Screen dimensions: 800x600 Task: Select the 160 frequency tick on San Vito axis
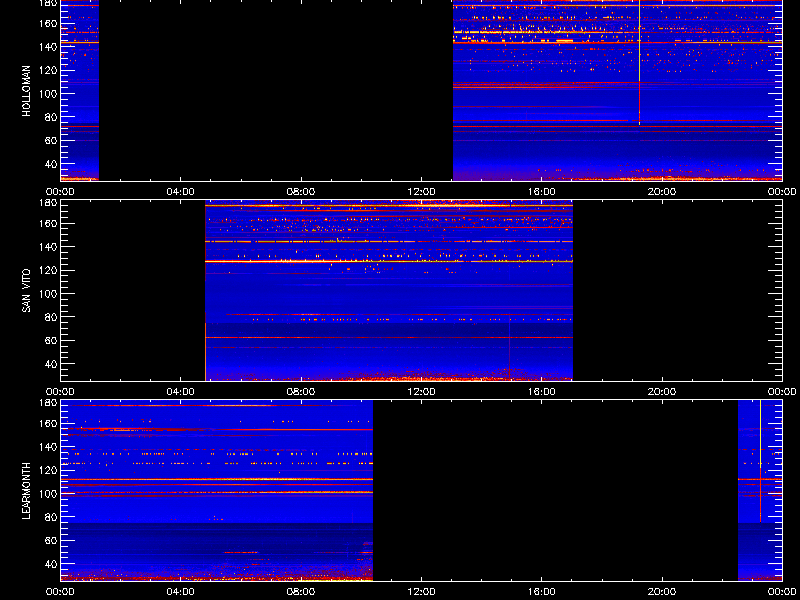pos(49,223)
